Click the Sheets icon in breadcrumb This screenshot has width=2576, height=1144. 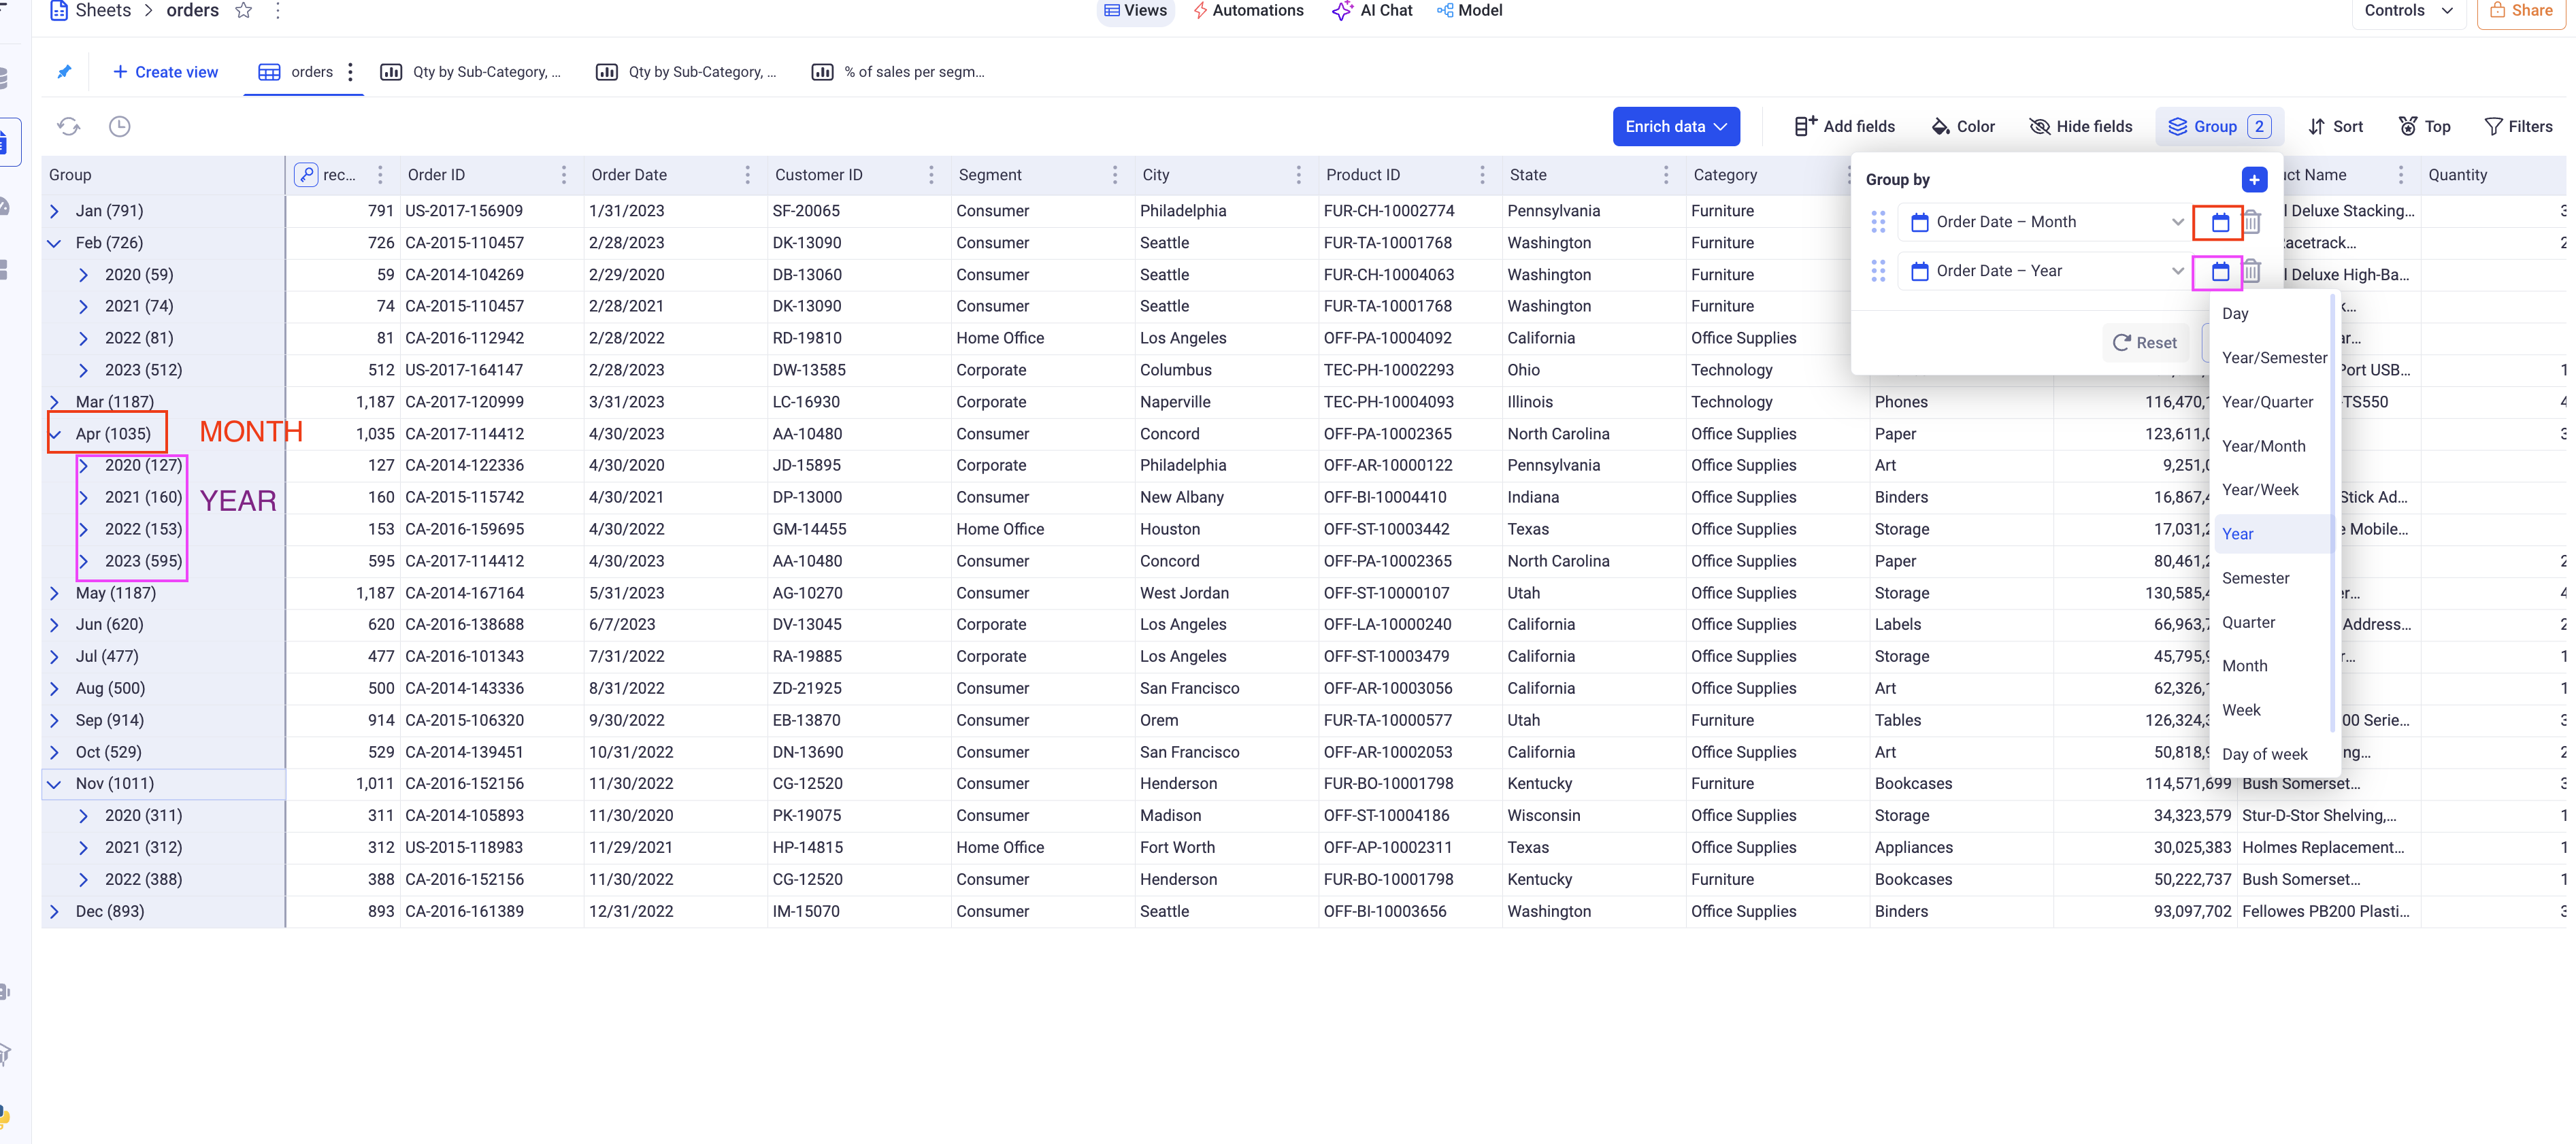pyautogui.click(x=58, y=11)
